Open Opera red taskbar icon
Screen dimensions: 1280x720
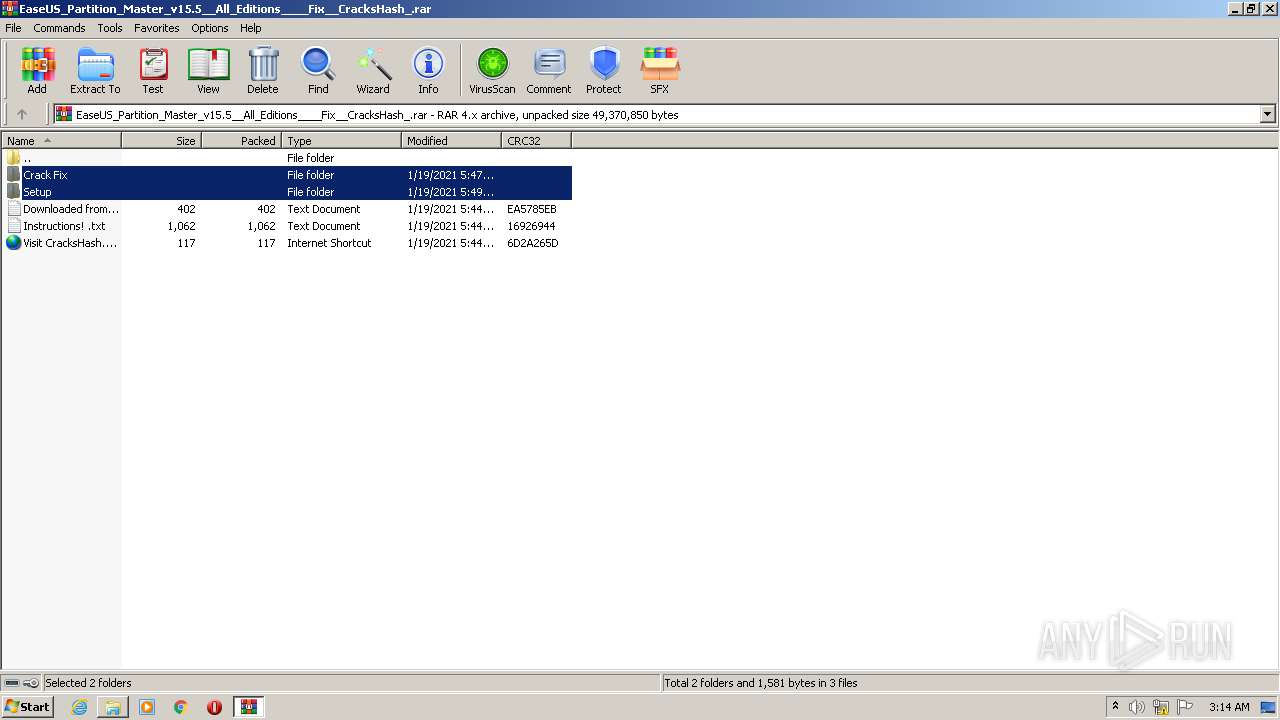point(214,707)
